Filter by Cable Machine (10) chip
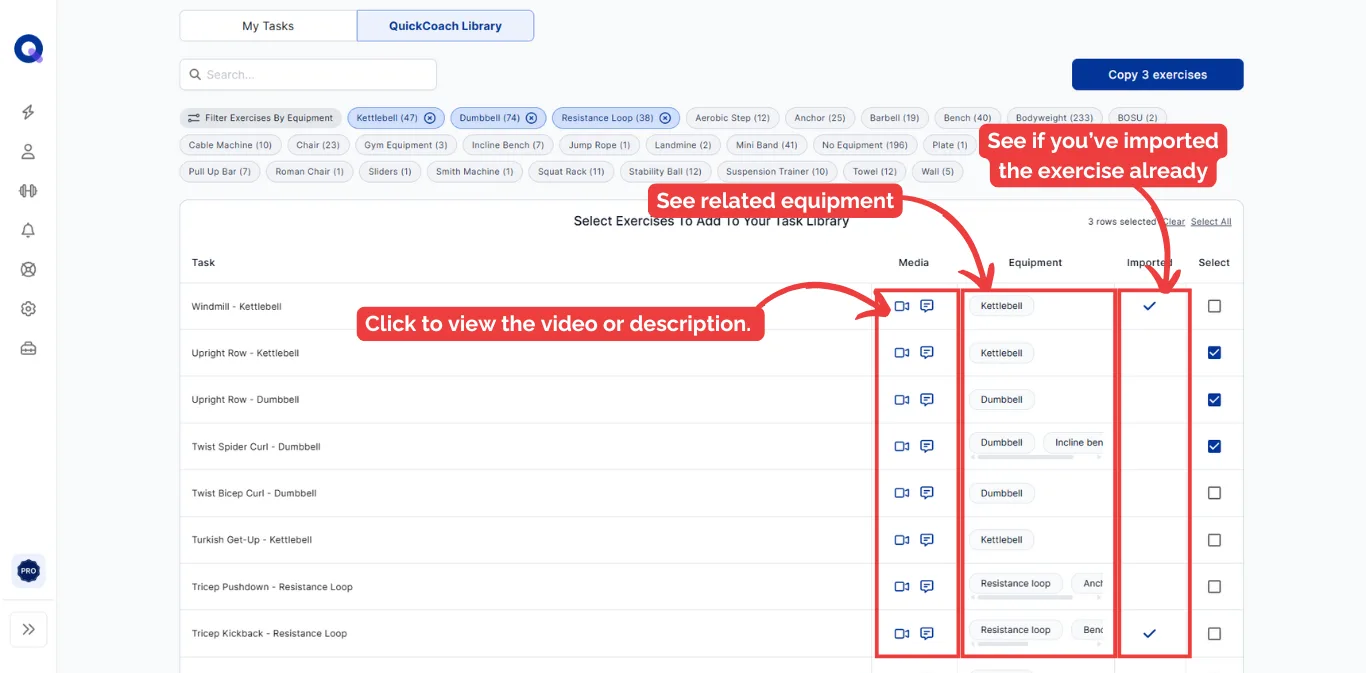 (x=230, y=145)
